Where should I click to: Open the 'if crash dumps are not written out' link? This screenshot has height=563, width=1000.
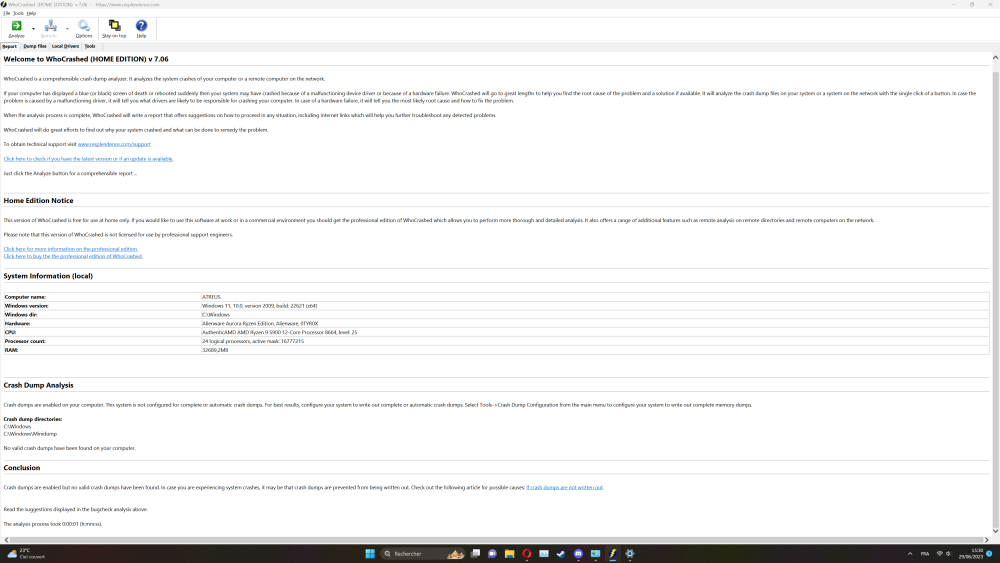coord(564,487)
